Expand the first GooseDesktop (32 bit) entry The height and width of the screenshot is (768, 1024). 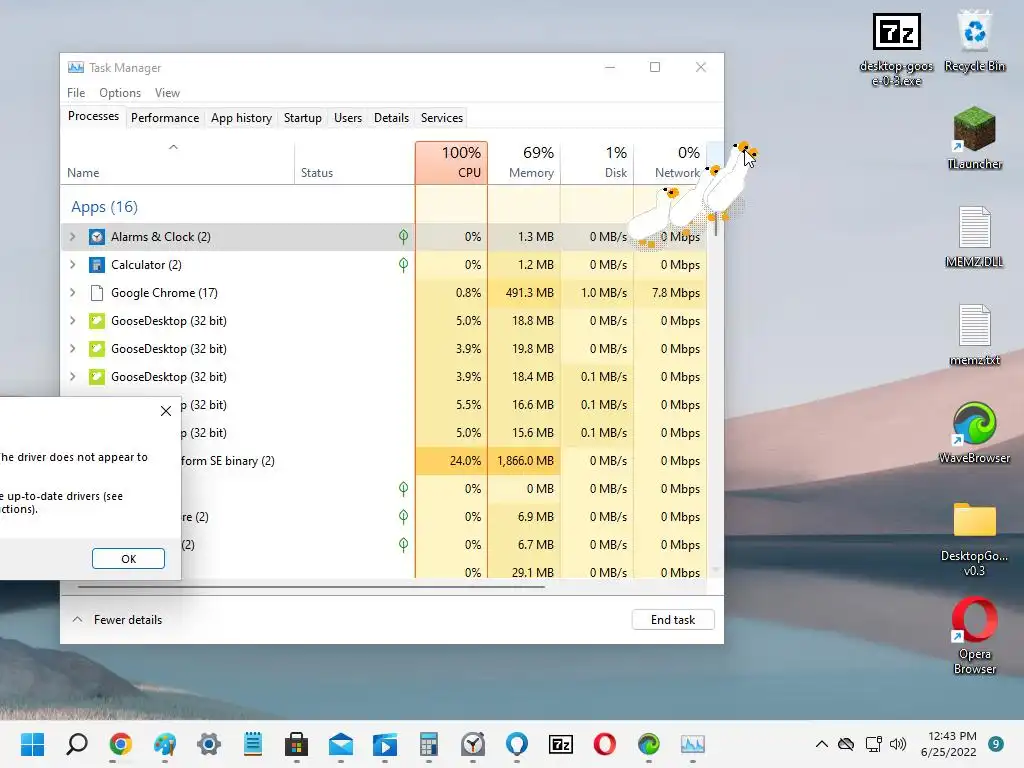click(x=72, y=321)
